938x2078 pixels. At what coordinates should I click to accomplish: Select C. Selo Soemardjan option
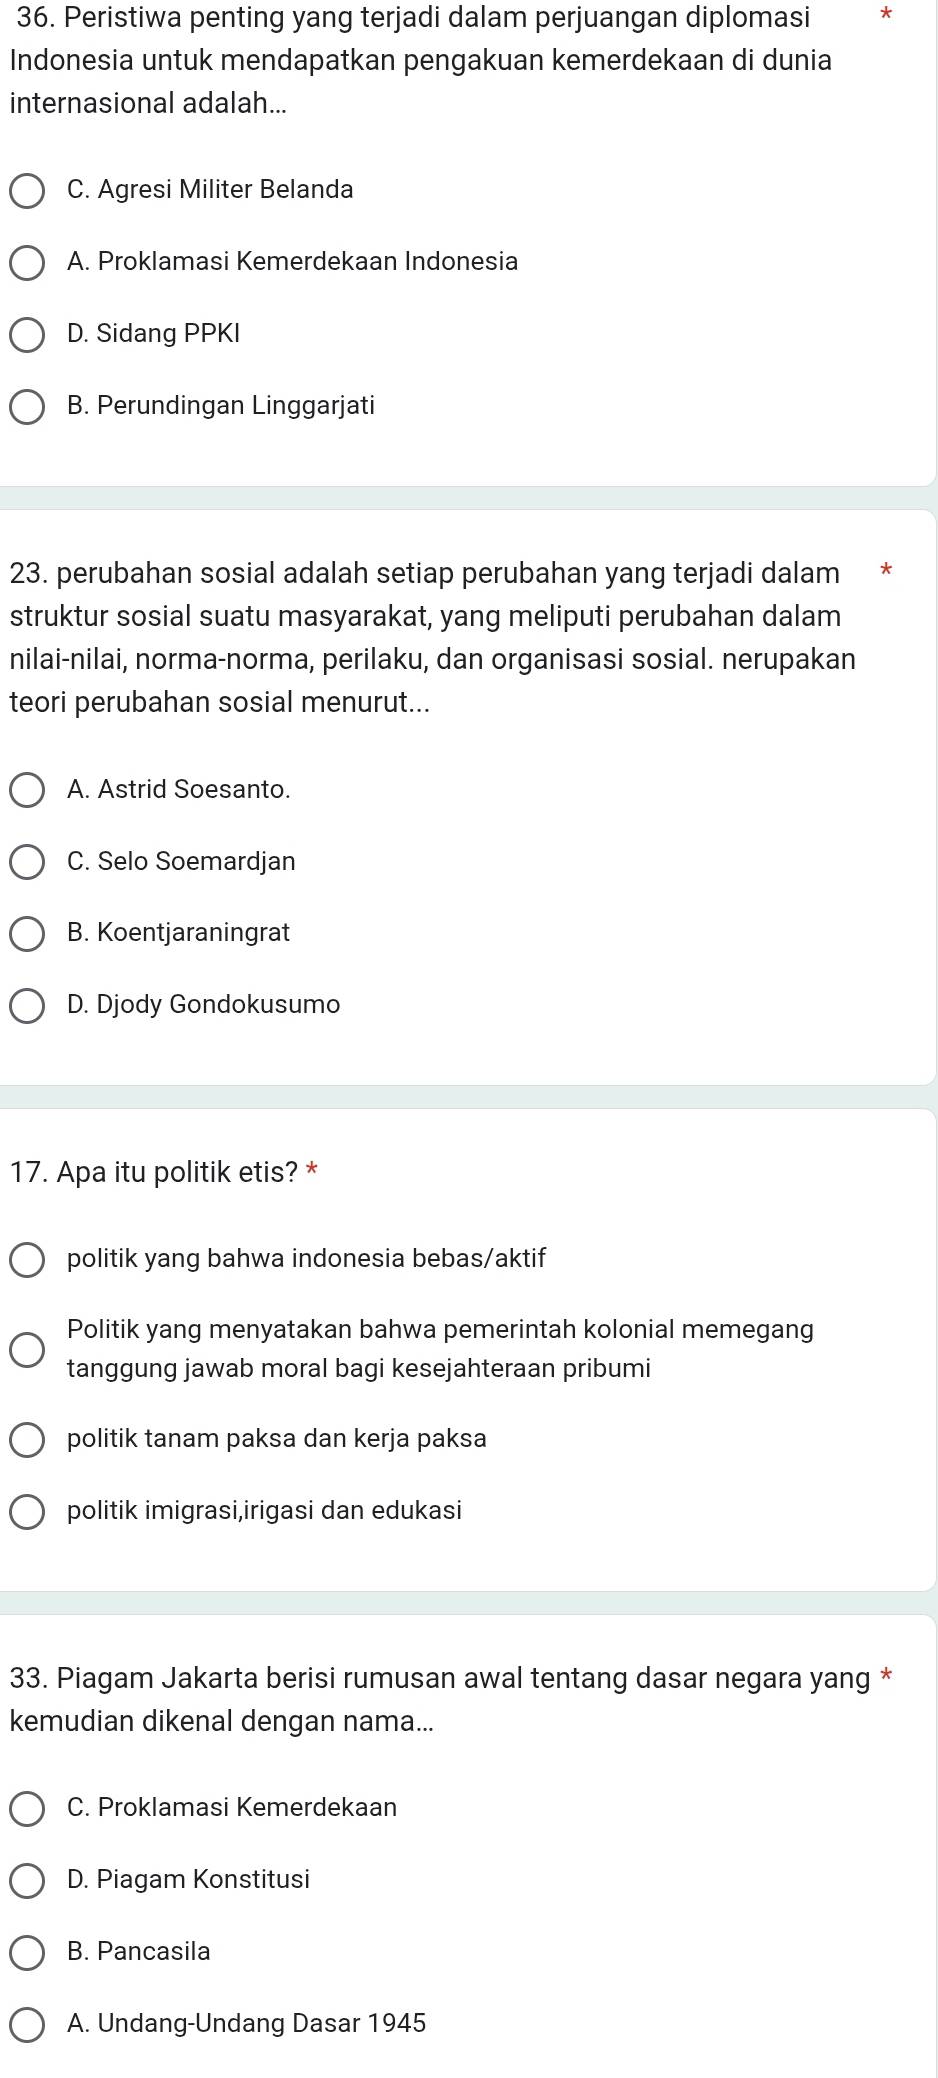point(27,863)
